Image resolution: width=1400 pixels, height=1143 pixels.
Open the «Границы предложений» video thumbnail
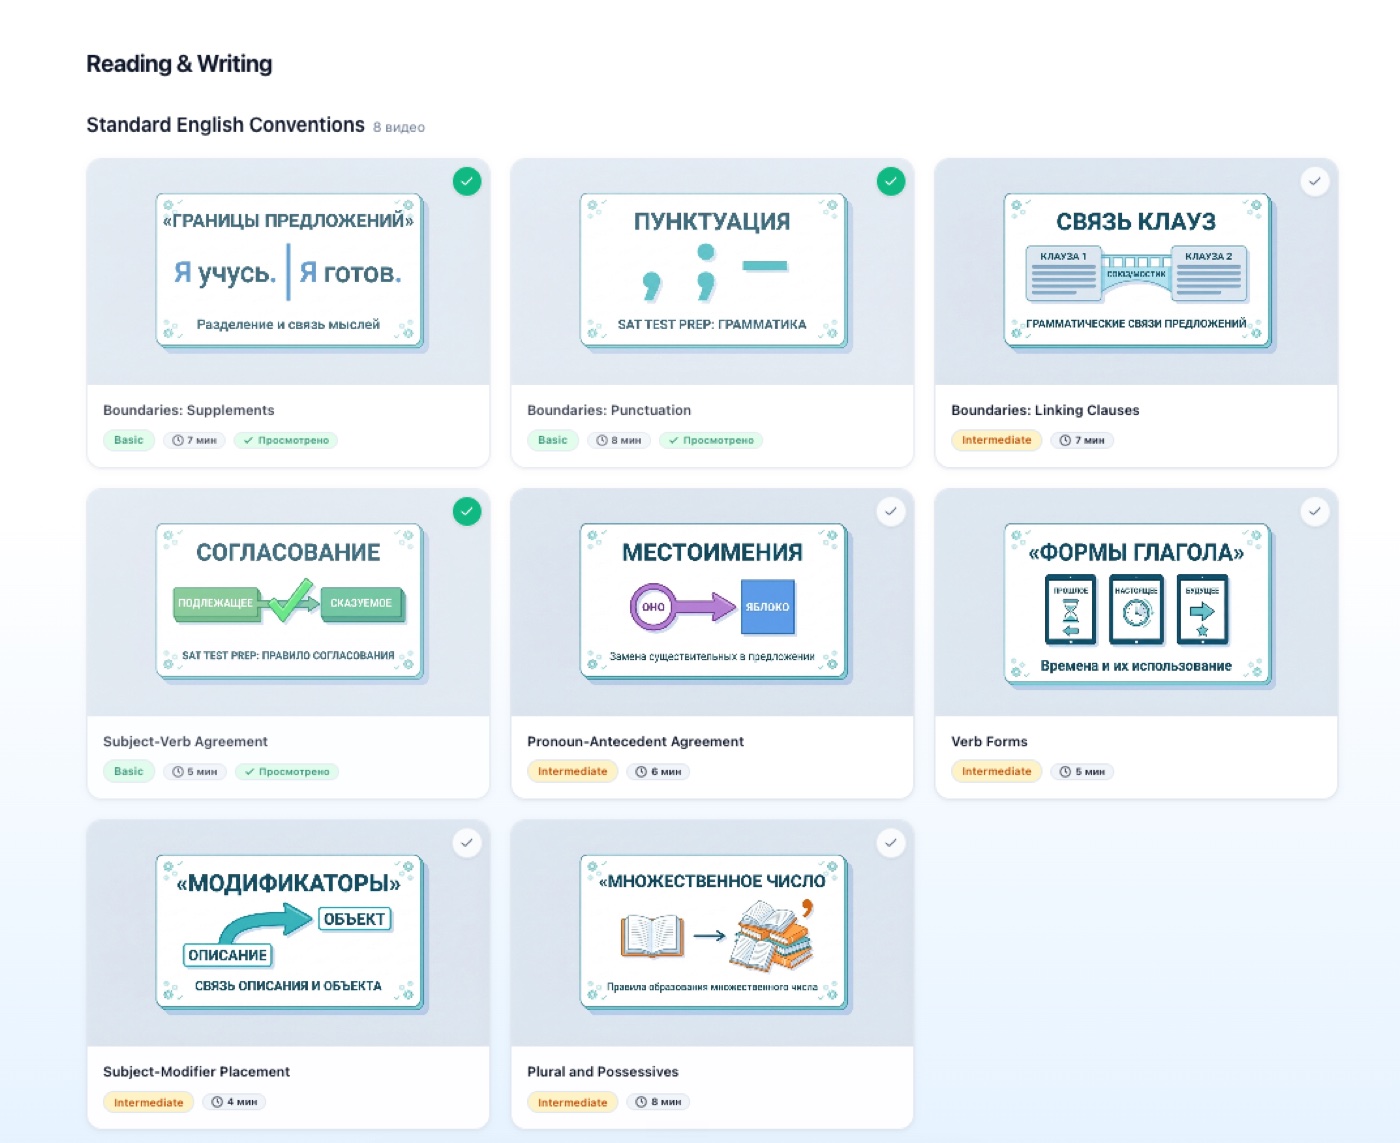pos(288,272)
